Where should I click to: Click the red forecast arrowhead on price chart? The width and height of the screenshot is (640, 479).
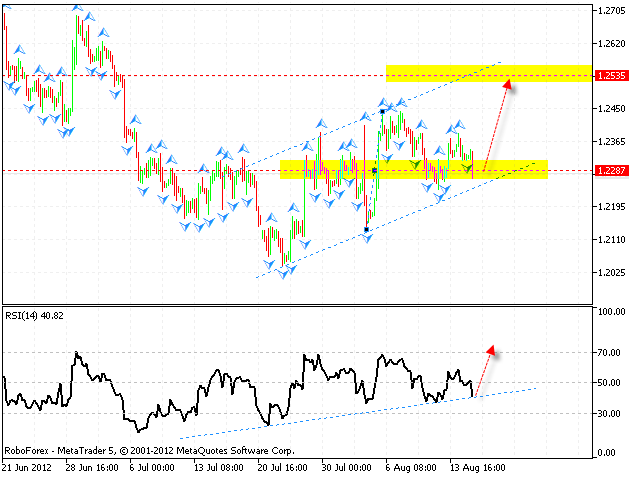pyautogui.click(x=508, y=86)
